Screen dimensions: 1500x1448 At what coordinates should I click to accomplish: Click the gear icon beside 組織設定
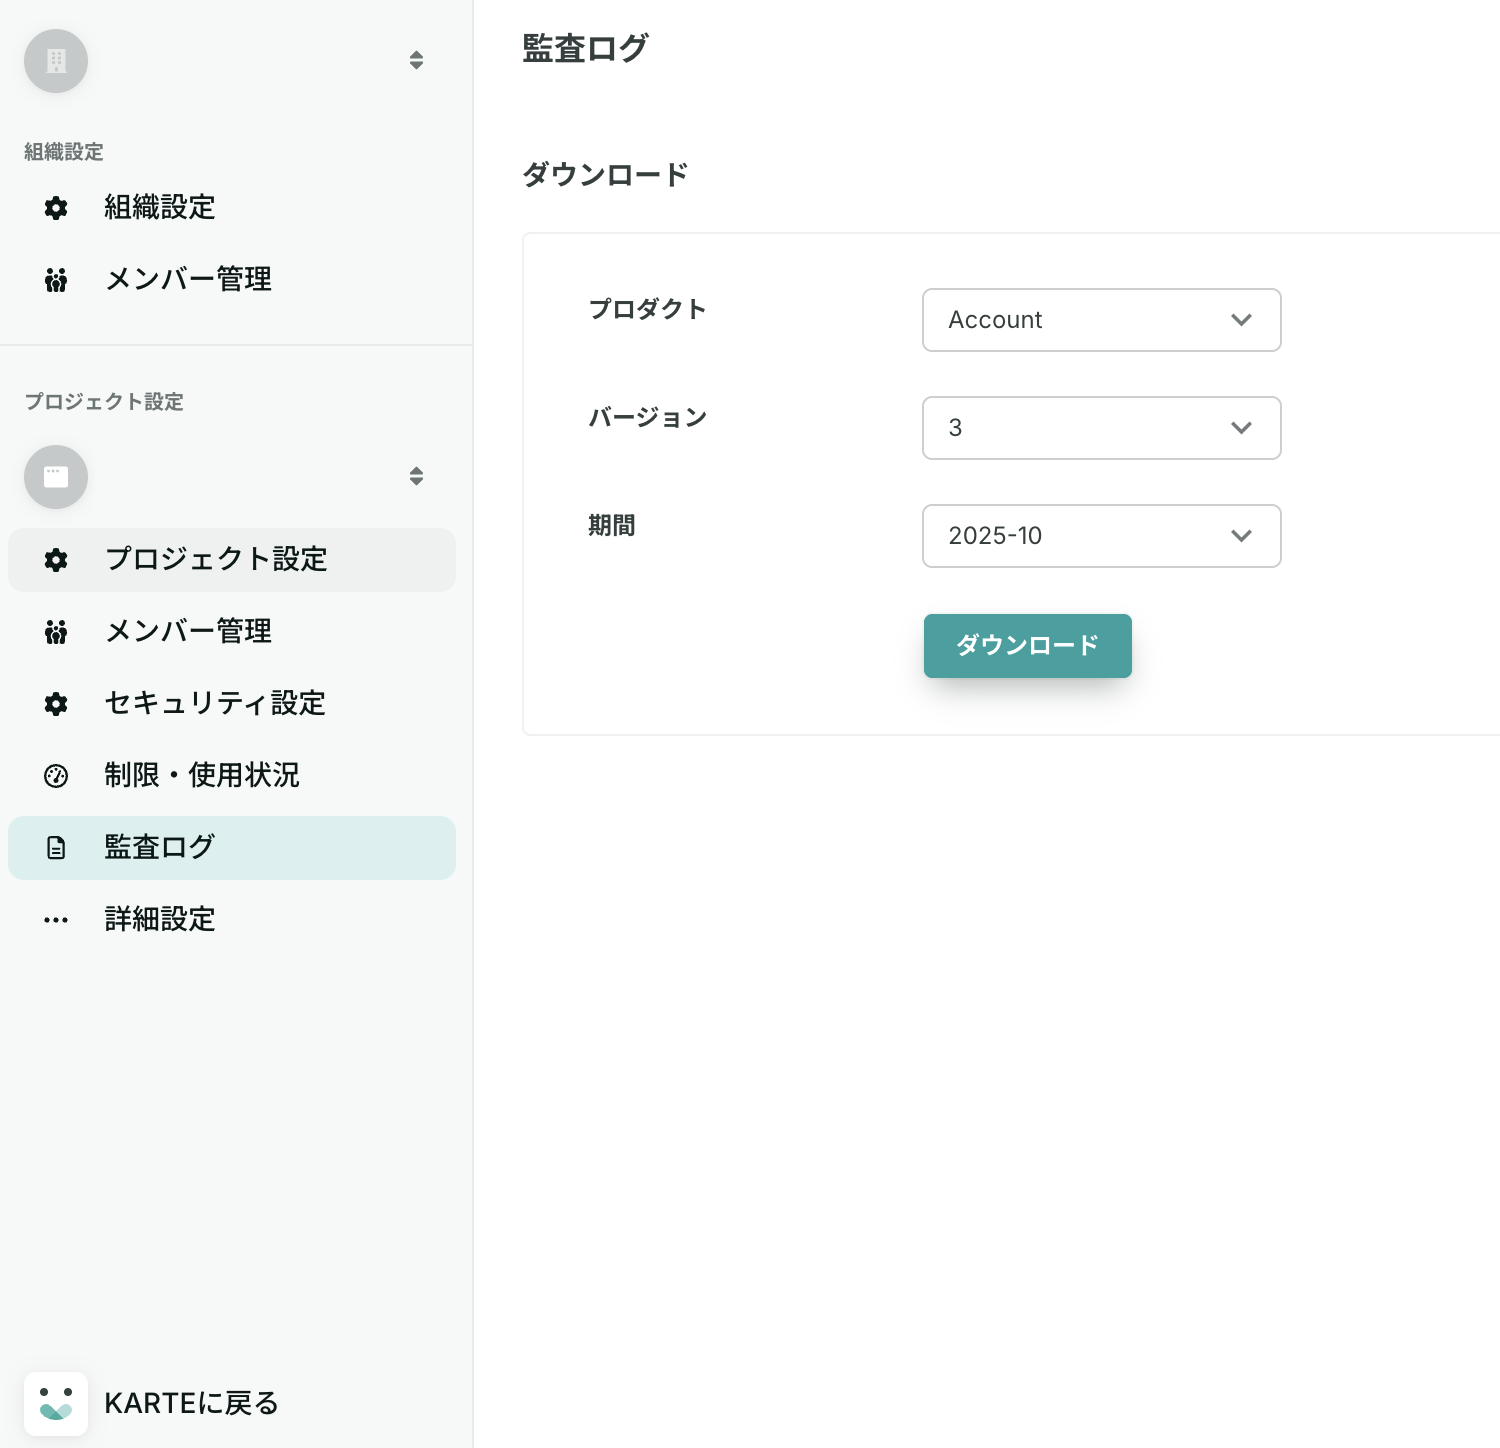click(56, 208)
